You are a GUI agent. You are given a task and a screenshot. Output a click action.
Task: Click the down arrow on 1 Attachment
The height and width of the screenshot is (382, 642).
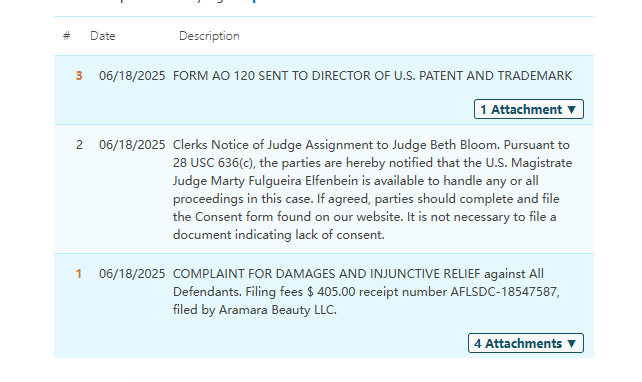click(572, 110)
